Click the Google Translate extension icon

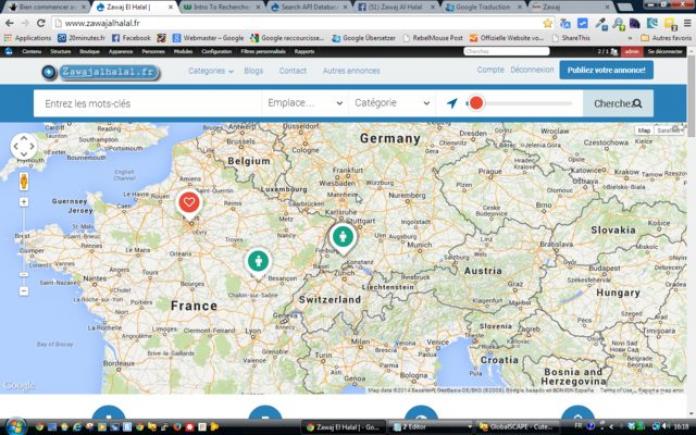pyautogui.click(x=565, y=24)
